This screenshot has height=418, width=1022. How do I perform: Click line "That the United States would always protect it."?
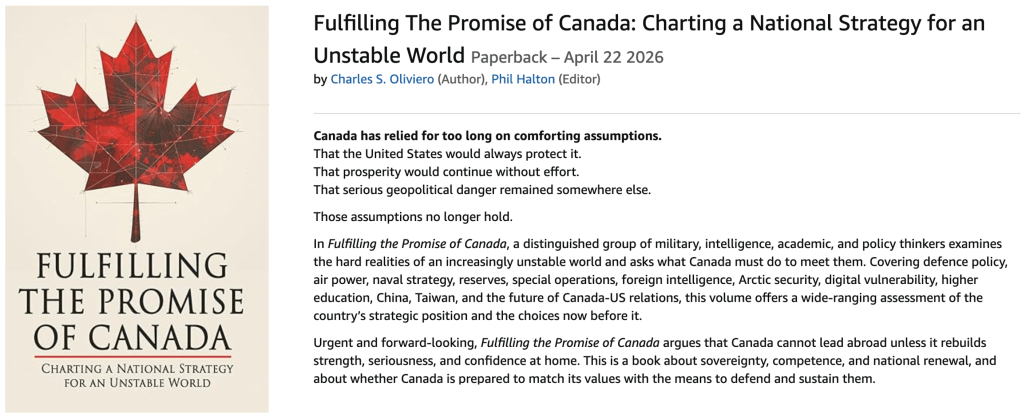[x=447, y=153]
